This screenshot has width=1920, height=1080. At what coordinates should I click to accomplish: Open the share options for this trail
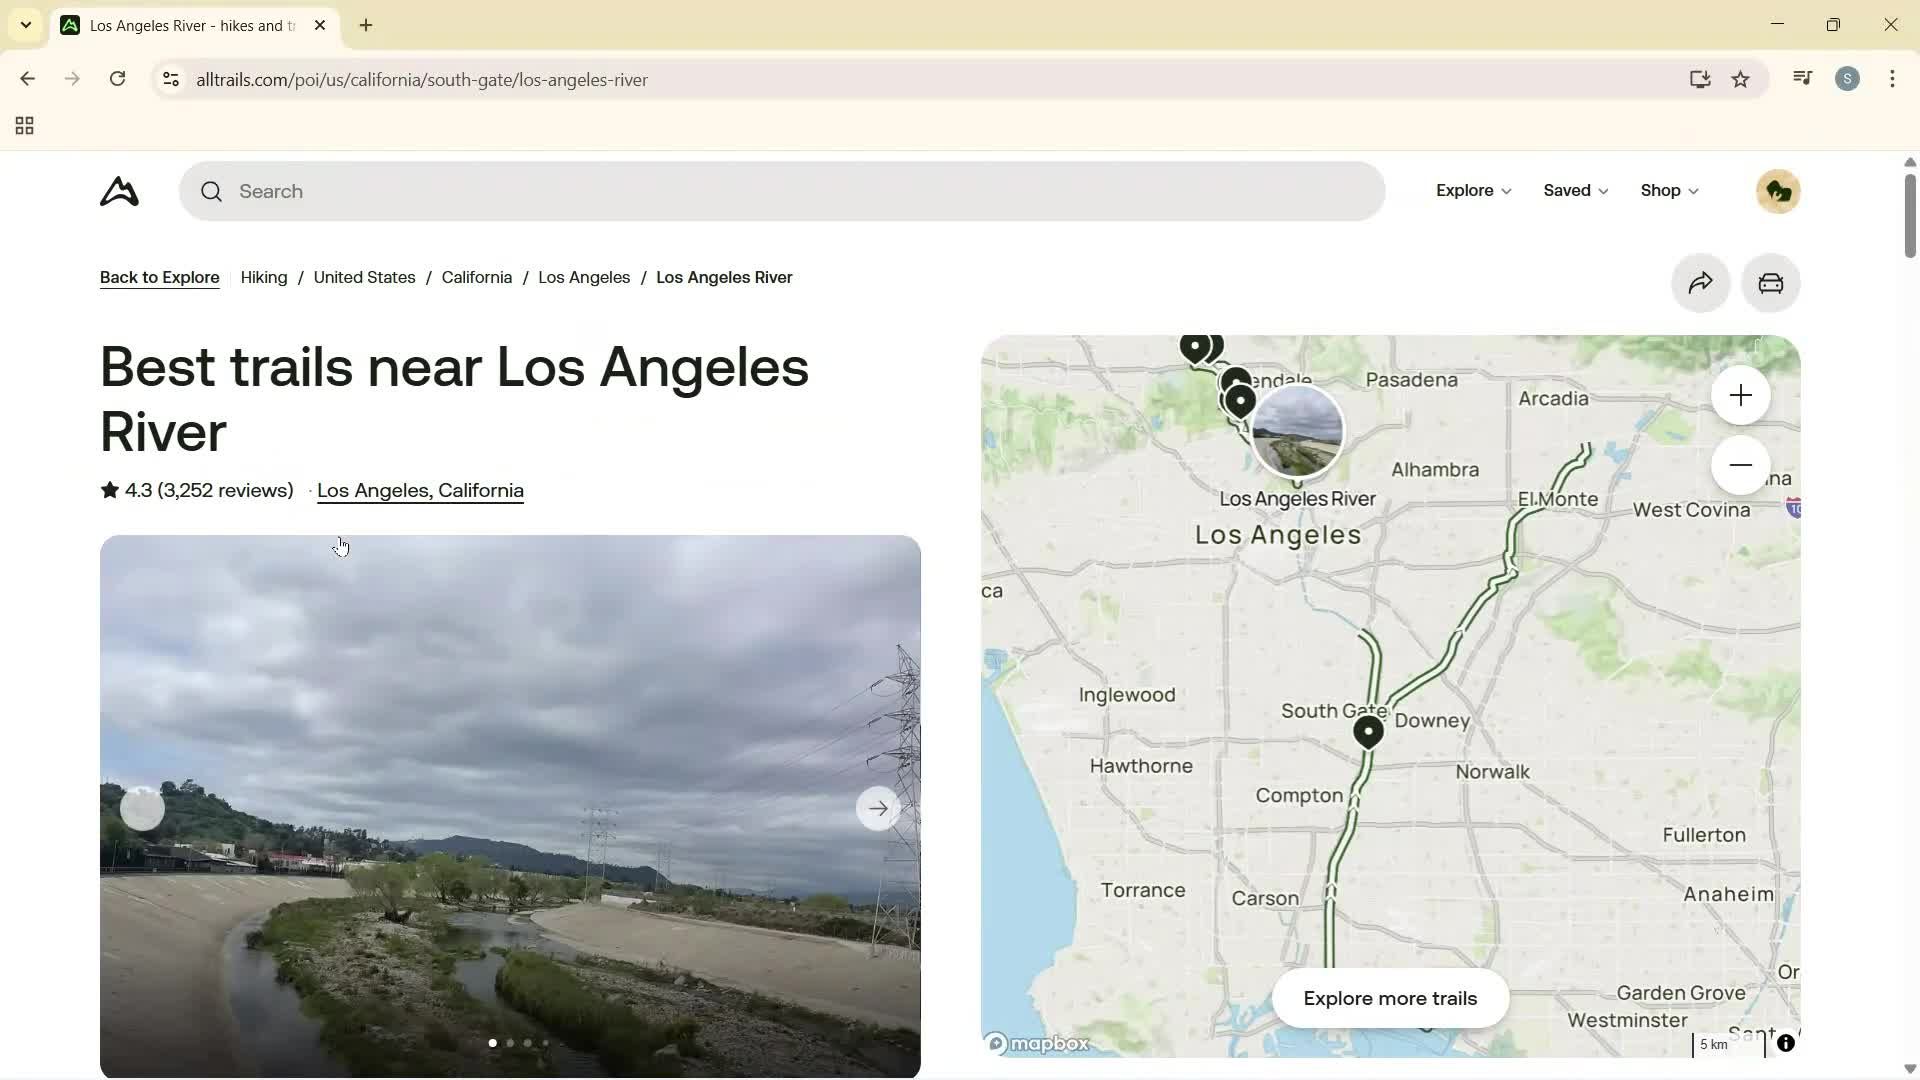coord(1700,283)
